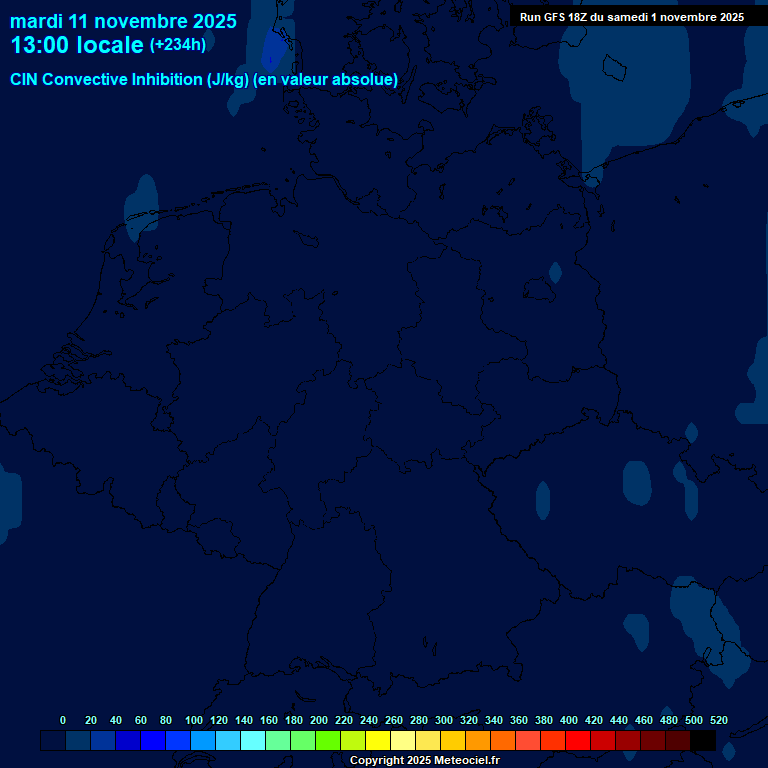
Task: Click the CIN Convective Inhibition title text
Action: pyautogui.click(x=204, y=80)
